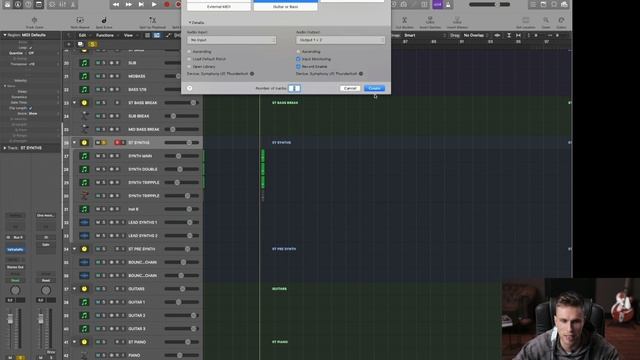The width and height of the screenshot is (640, 360).
Task: Select the GUITARS region in timeline
Action: point(280,289)
